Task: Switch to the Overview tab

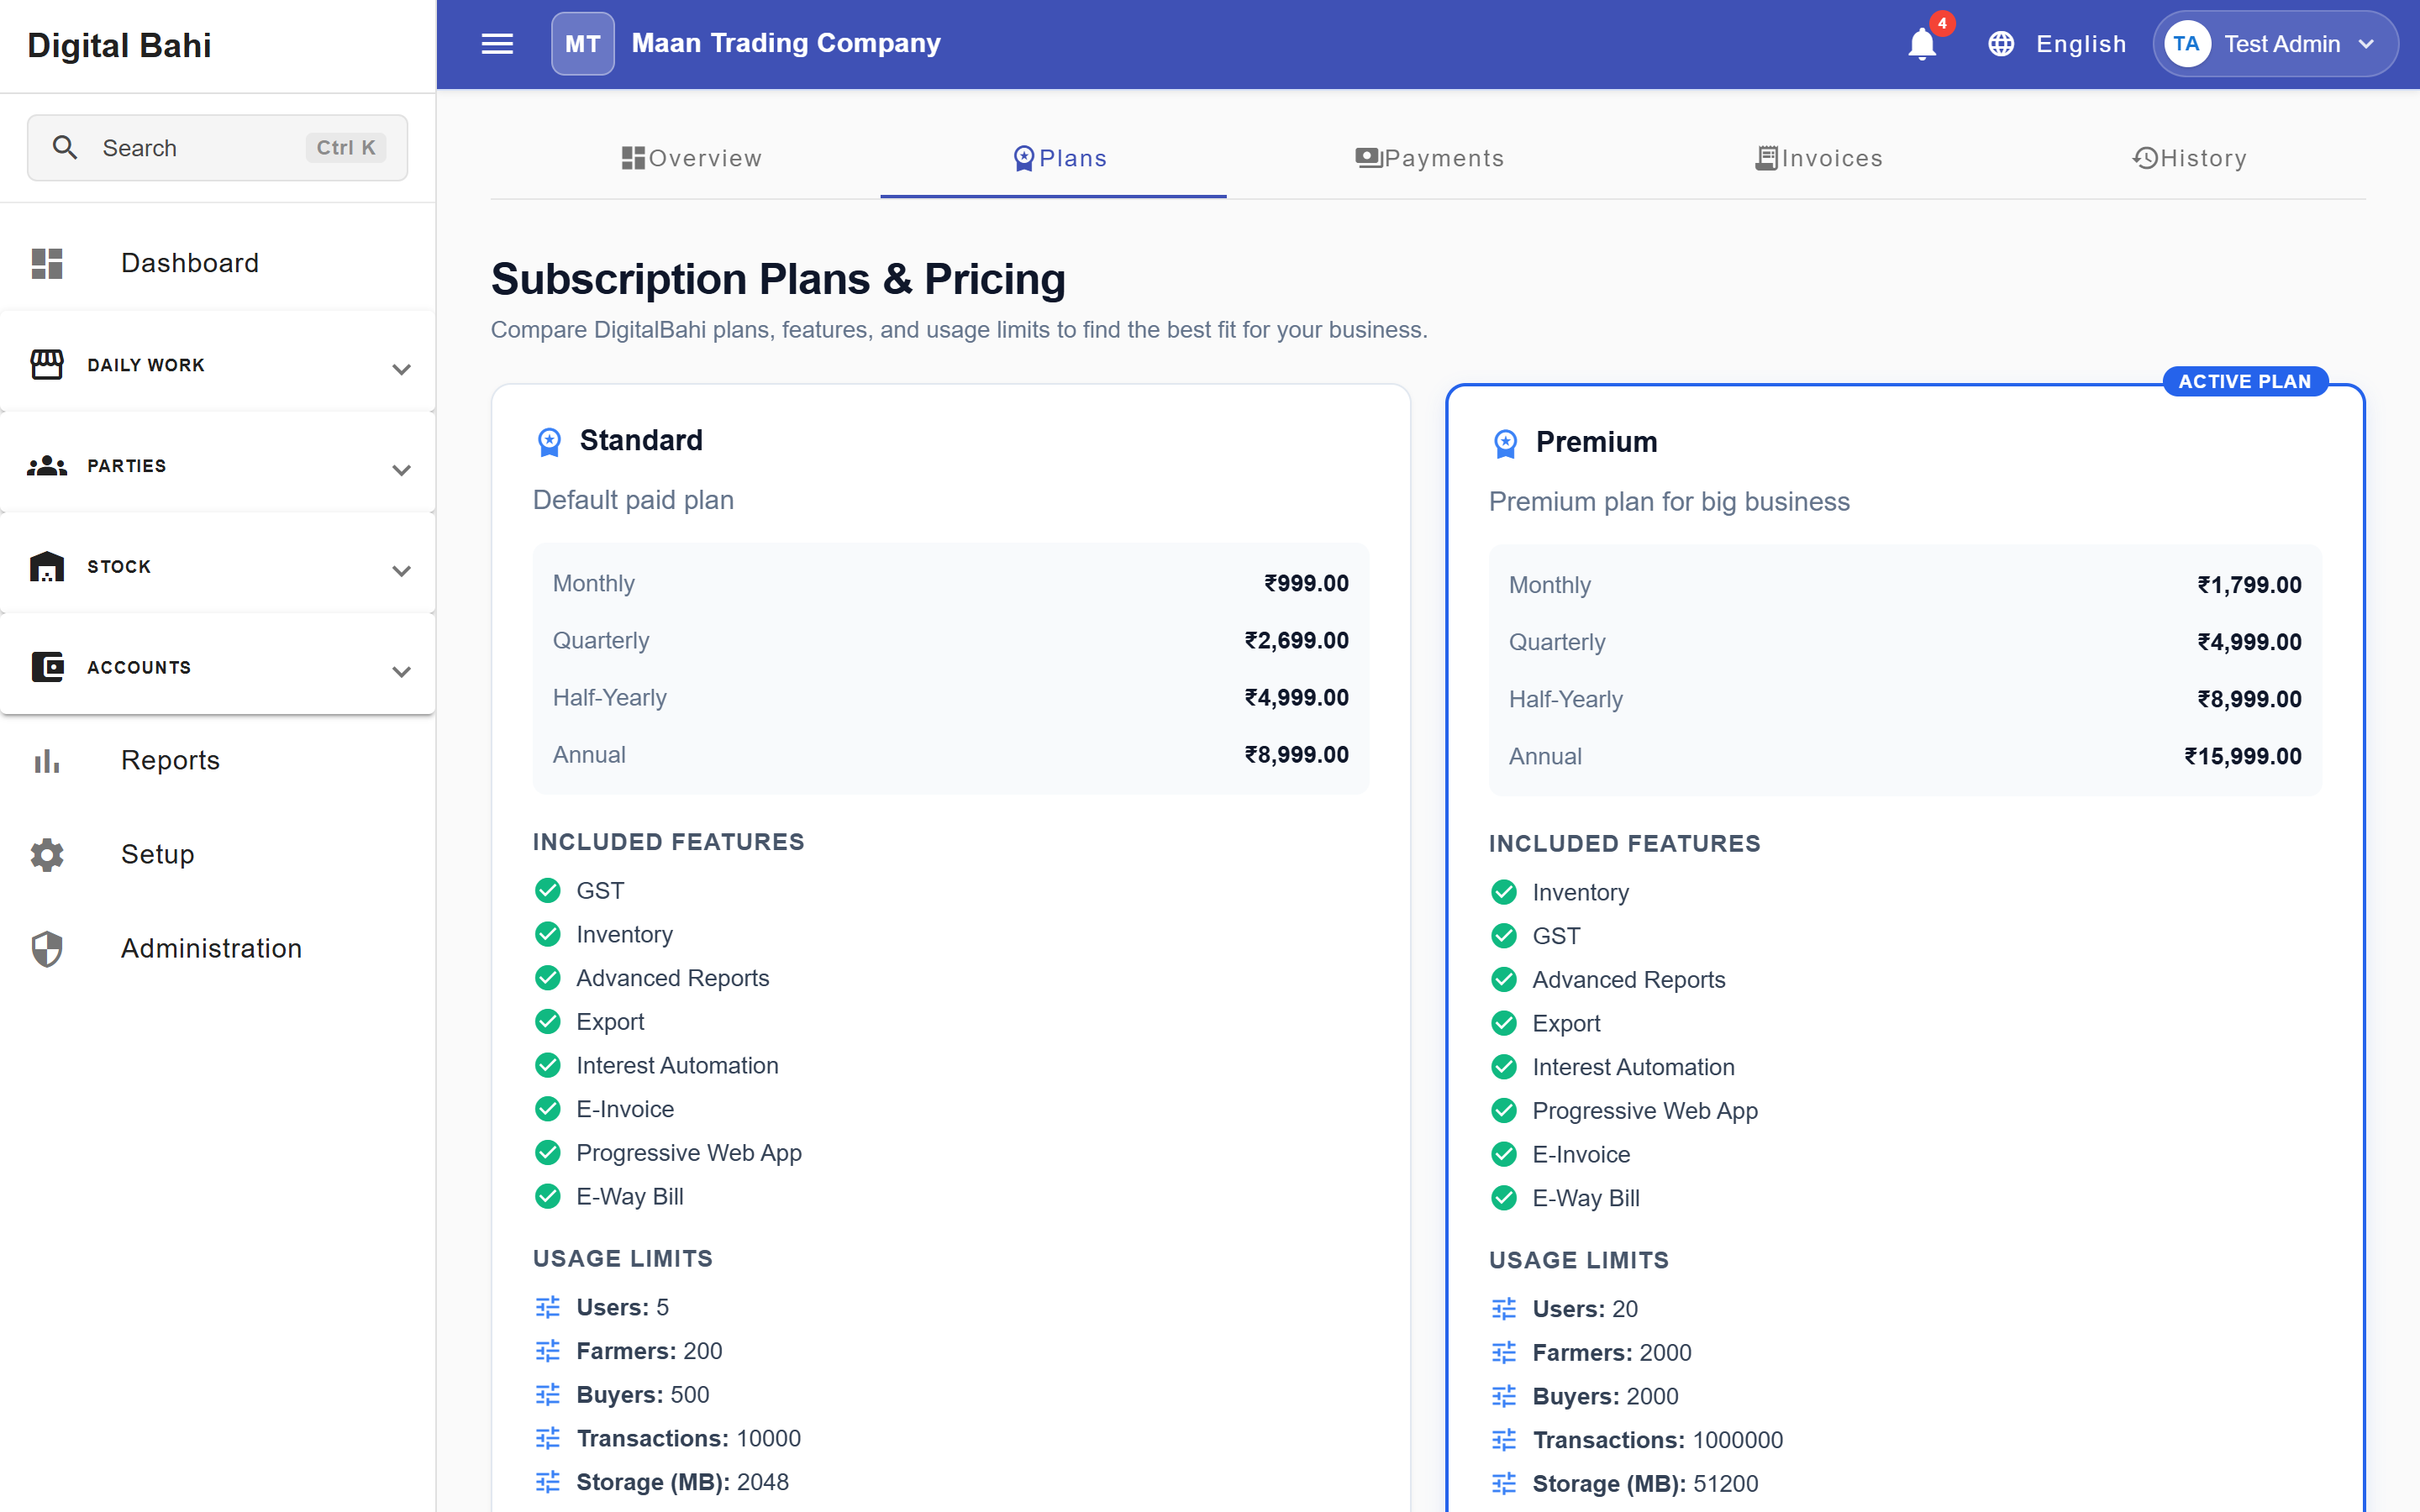Action: point(691,158)
